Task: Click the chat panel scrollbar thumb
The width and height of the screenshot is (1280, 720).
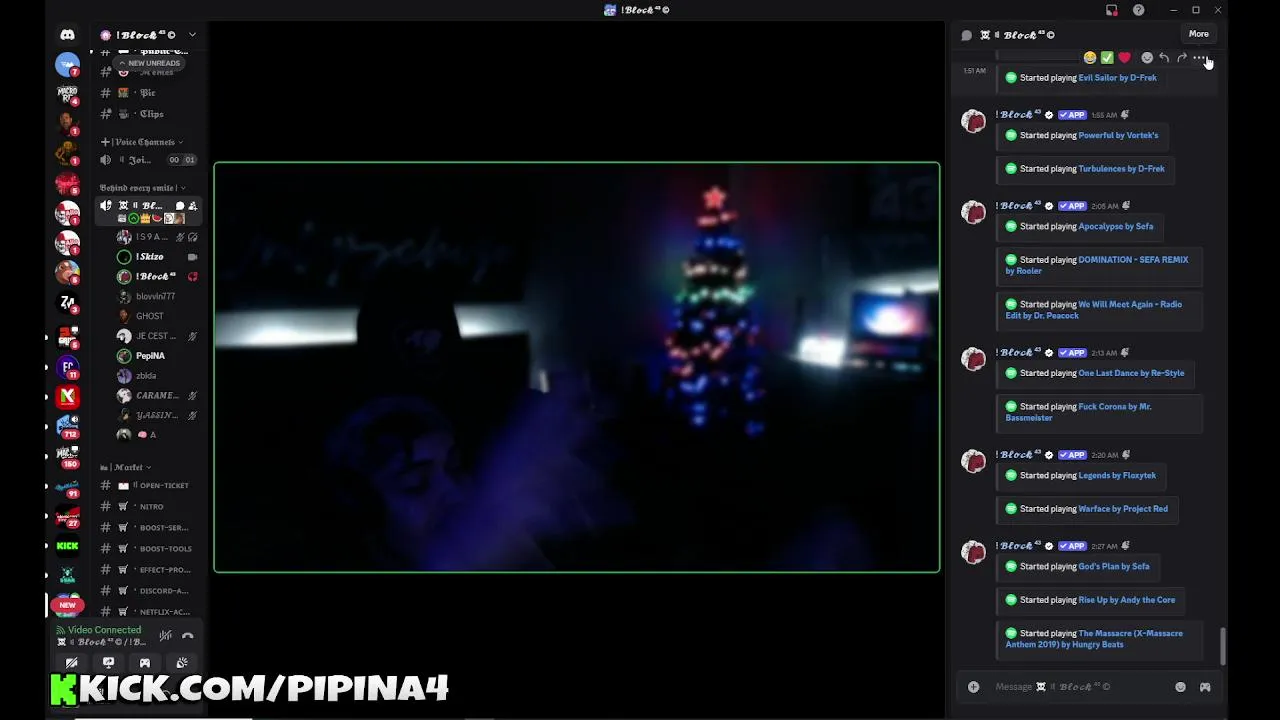Action: (x=1223, y=645)
